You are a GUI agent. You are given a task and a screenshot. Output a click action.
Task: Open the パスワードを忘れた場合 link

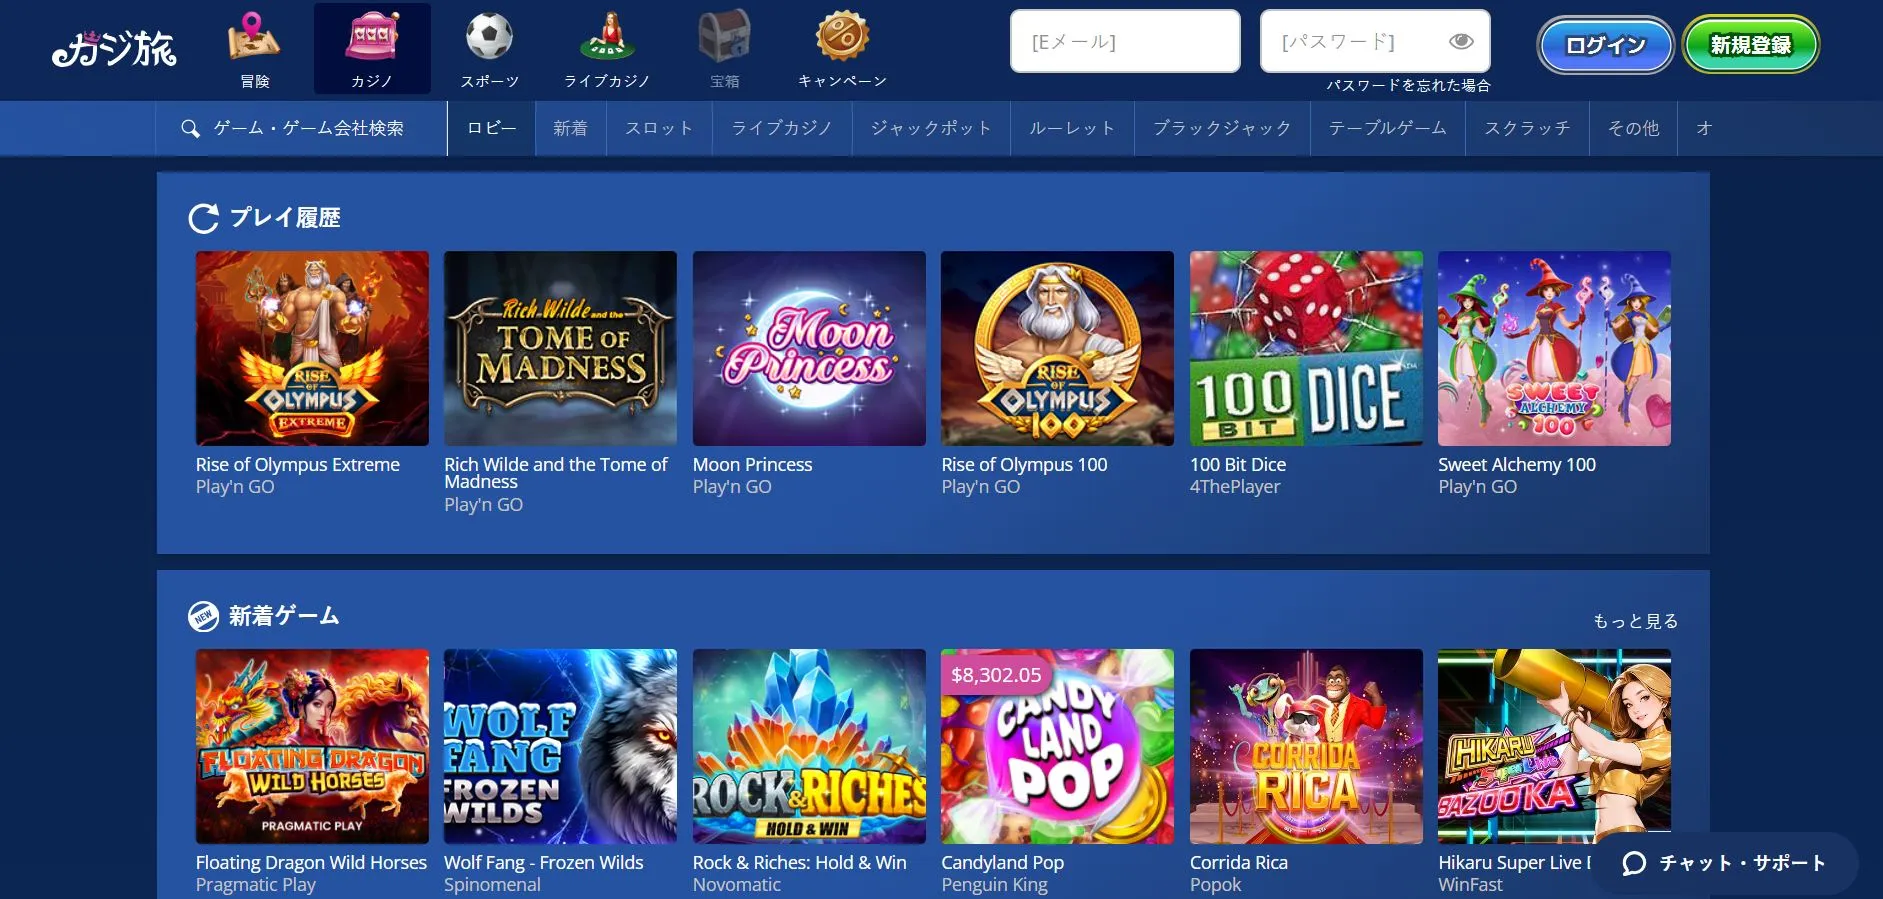(x=1408, y=86)
